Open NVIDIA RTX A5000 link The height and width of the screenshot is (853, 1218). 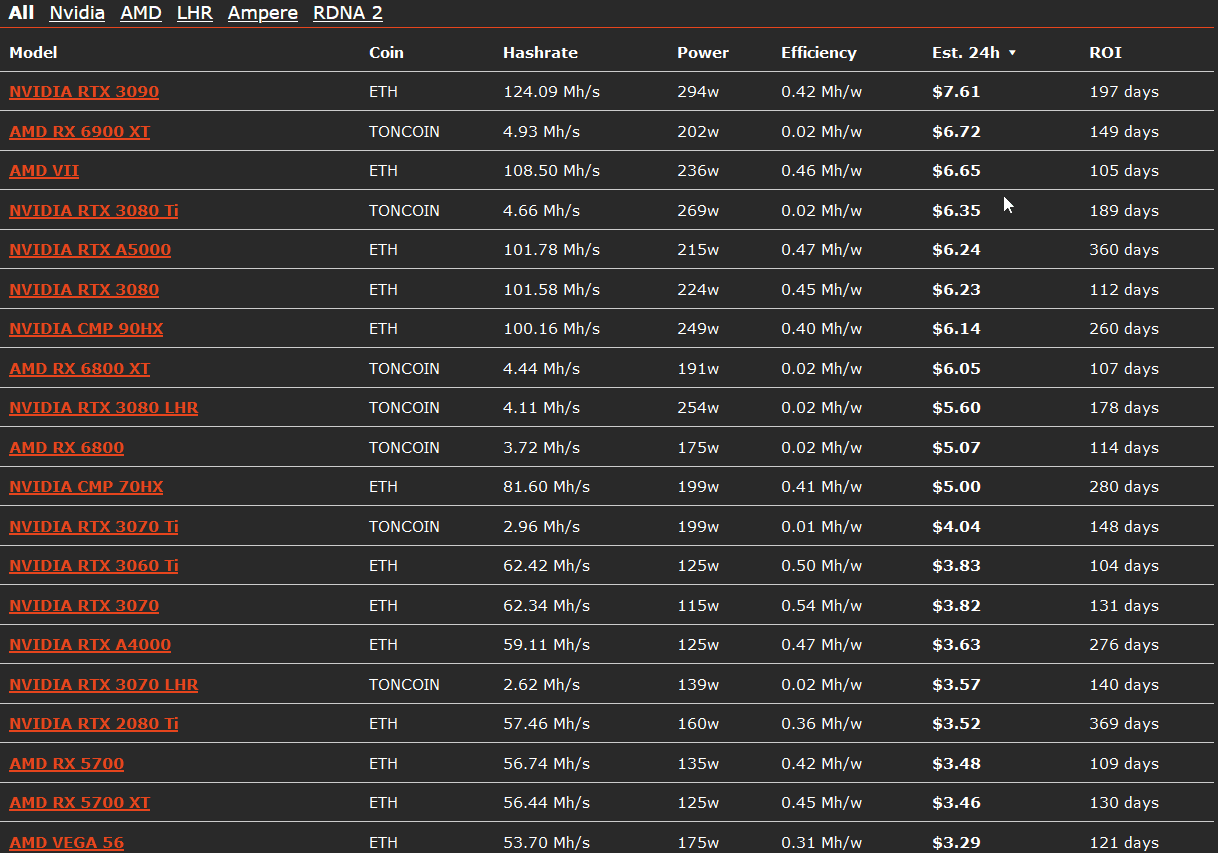[x=90, y=249]
